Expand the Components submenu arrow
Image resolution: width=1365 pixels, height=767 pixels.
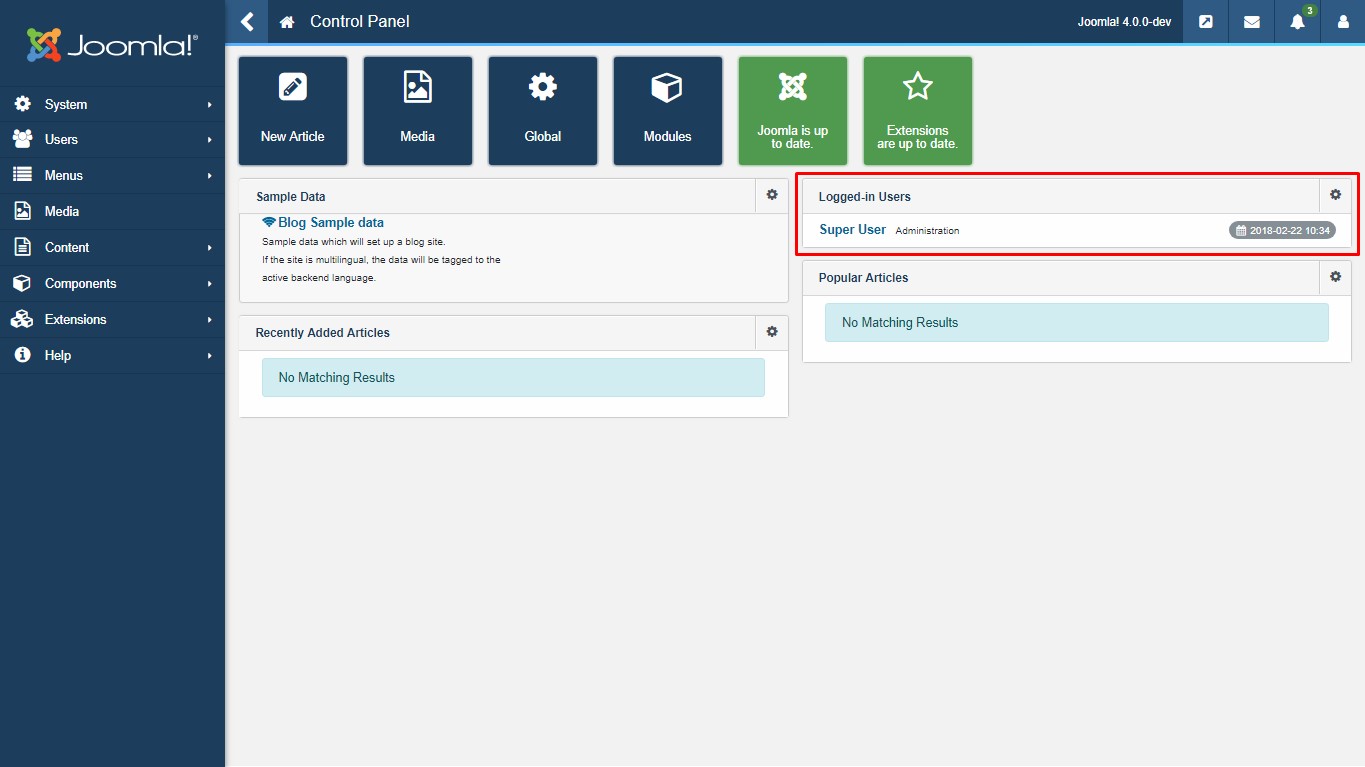point(210,284)
